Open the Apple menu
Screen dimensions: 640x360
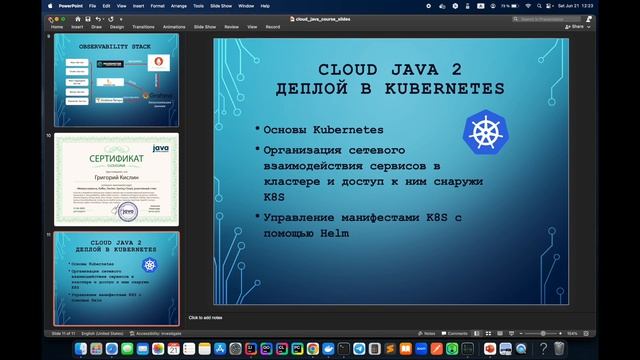(50, 6)
